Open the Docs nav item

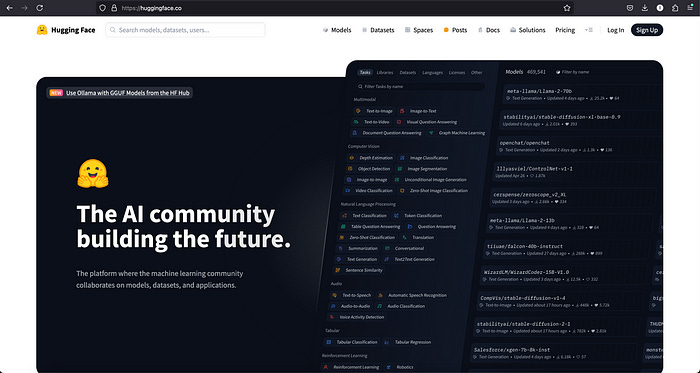coord(489,30)
